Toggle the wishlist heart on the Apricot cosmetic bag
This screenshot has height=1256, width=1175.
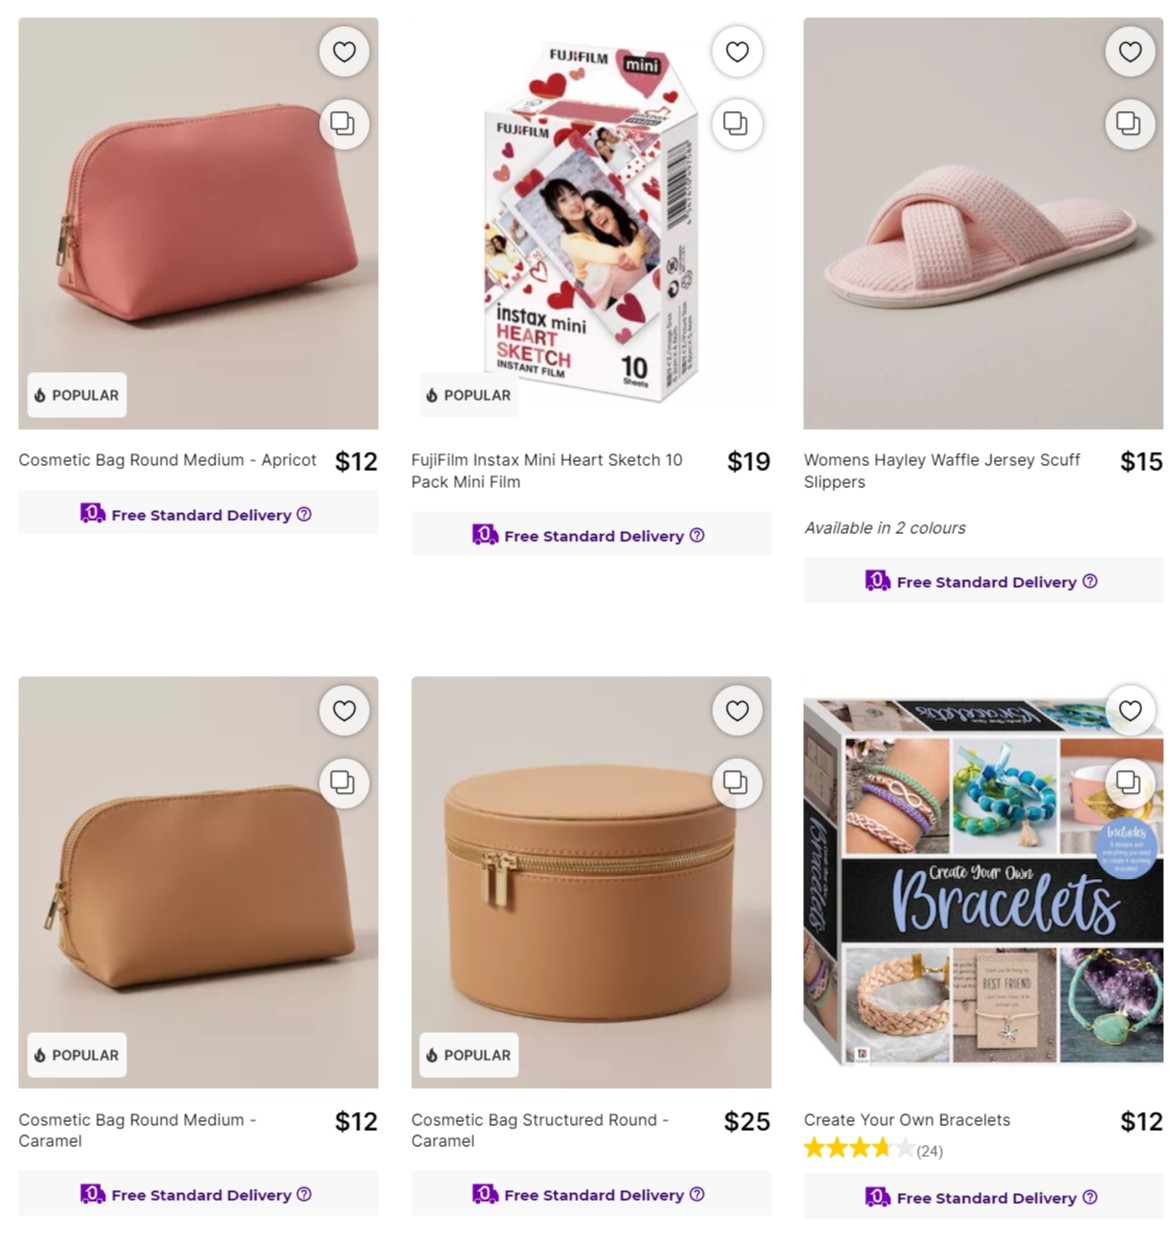click(x=344, y=51)
